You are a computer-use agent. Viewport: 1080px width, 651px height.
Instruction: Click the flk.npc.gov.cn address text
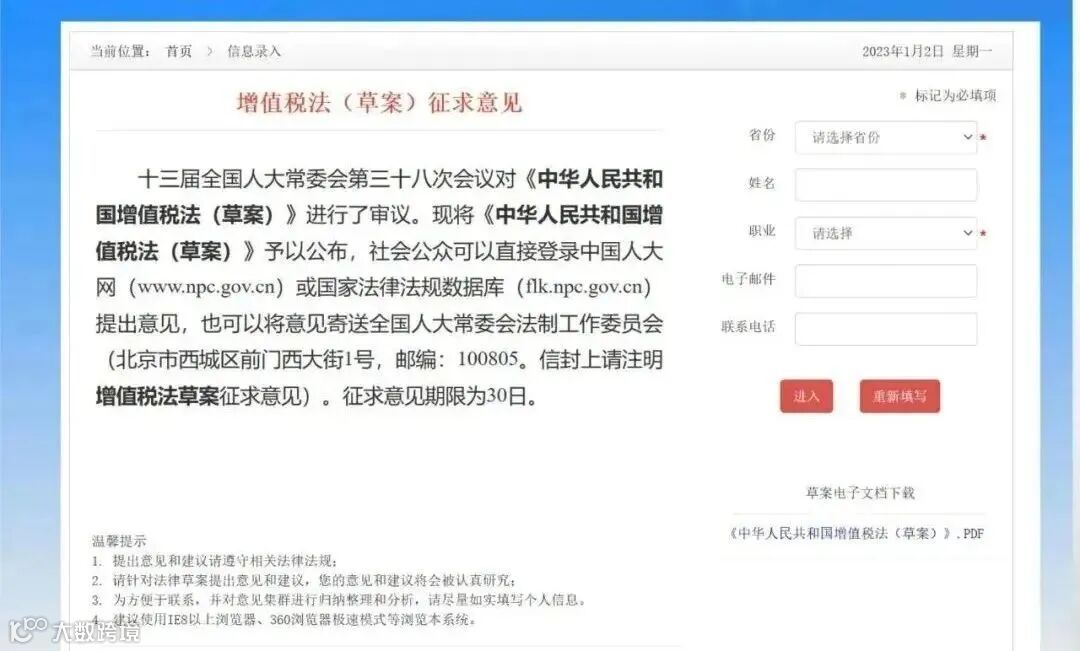(584, 287)
